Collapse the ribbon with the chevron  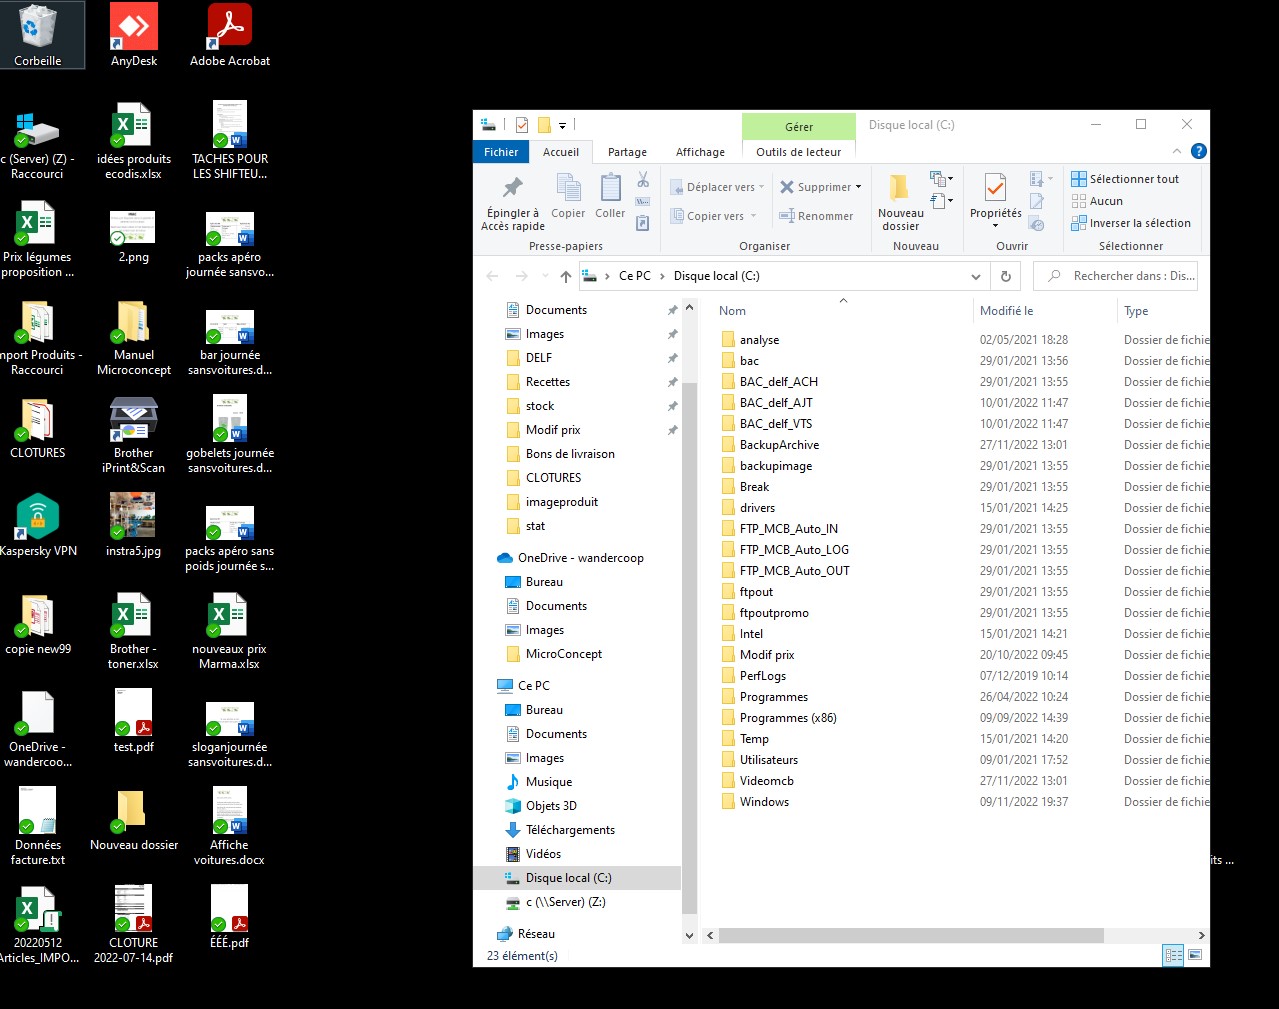pyautogui.click(x=1176, y=152)
